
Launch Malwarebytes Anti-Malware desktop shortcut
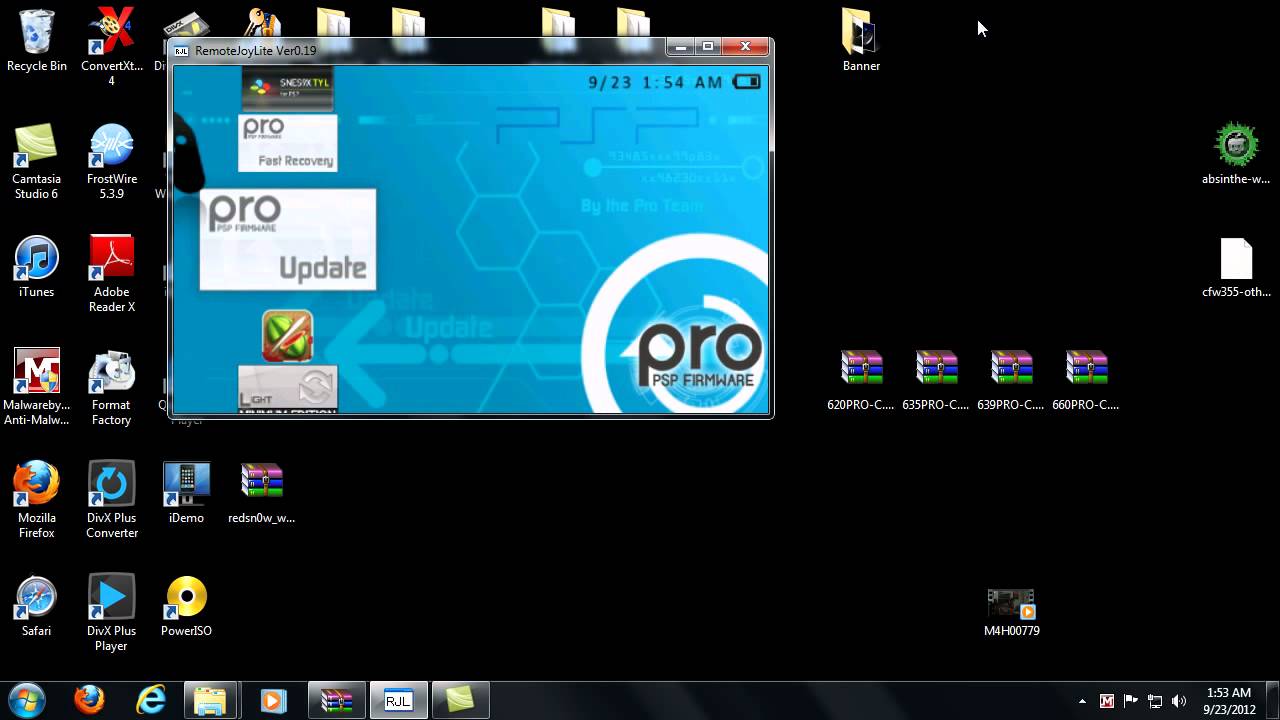click(36, 388)
